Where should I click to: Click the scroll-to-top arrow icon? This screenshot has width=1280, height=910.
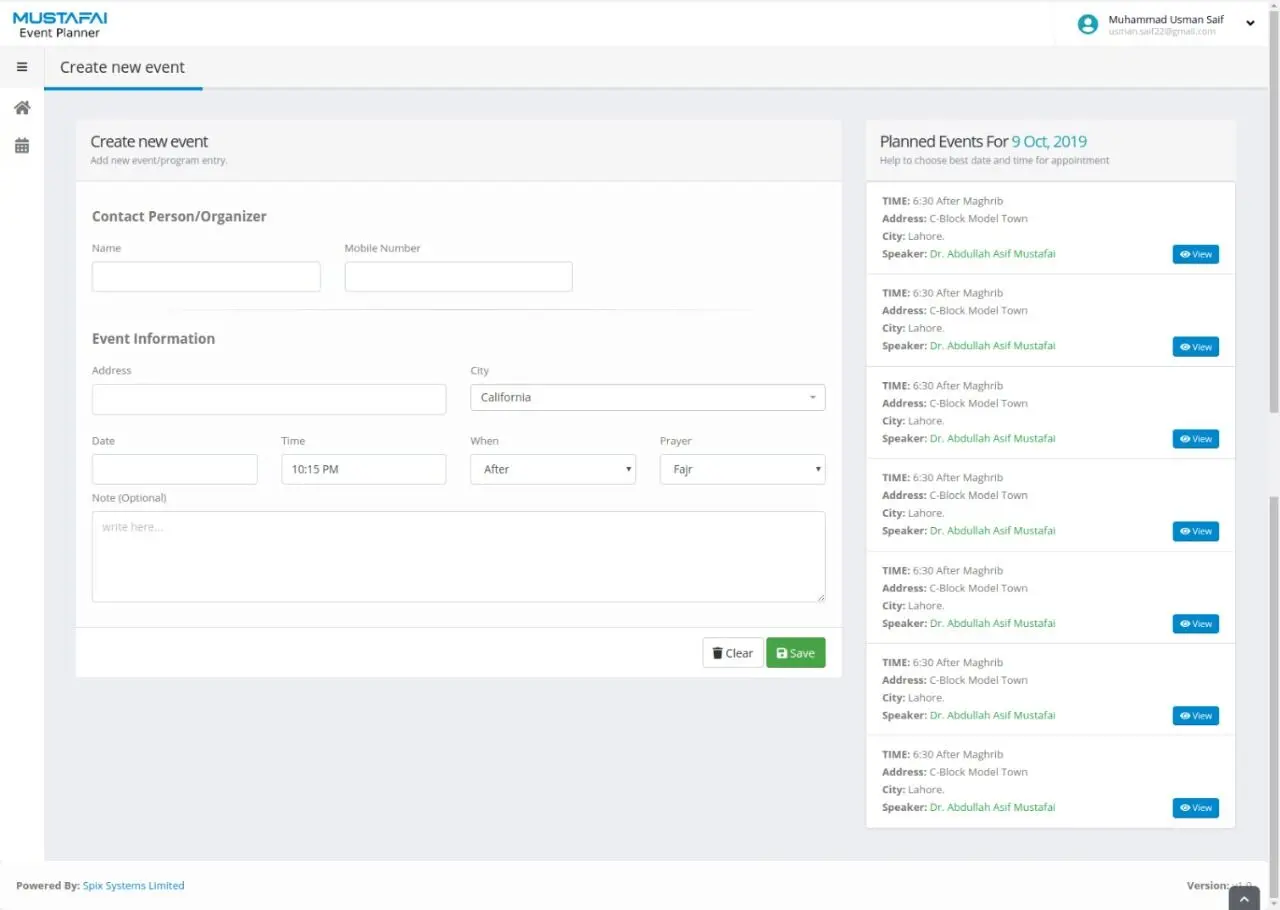tap(1244, 899)
